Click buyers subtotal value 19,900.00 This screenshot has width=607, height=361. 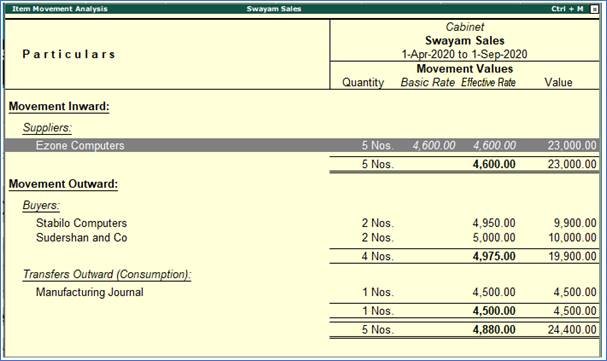click(572, 256)
